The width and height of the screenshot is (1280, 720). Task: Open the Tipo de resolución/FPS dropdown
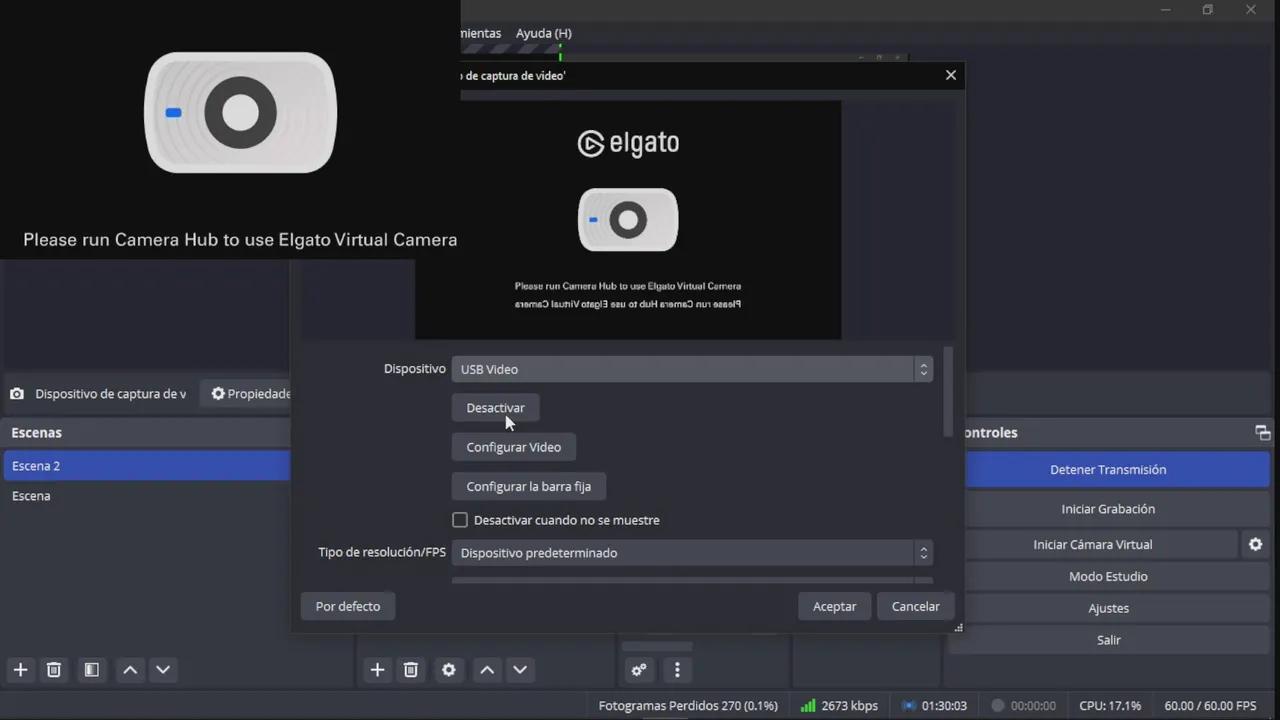[x=692, y=553]
